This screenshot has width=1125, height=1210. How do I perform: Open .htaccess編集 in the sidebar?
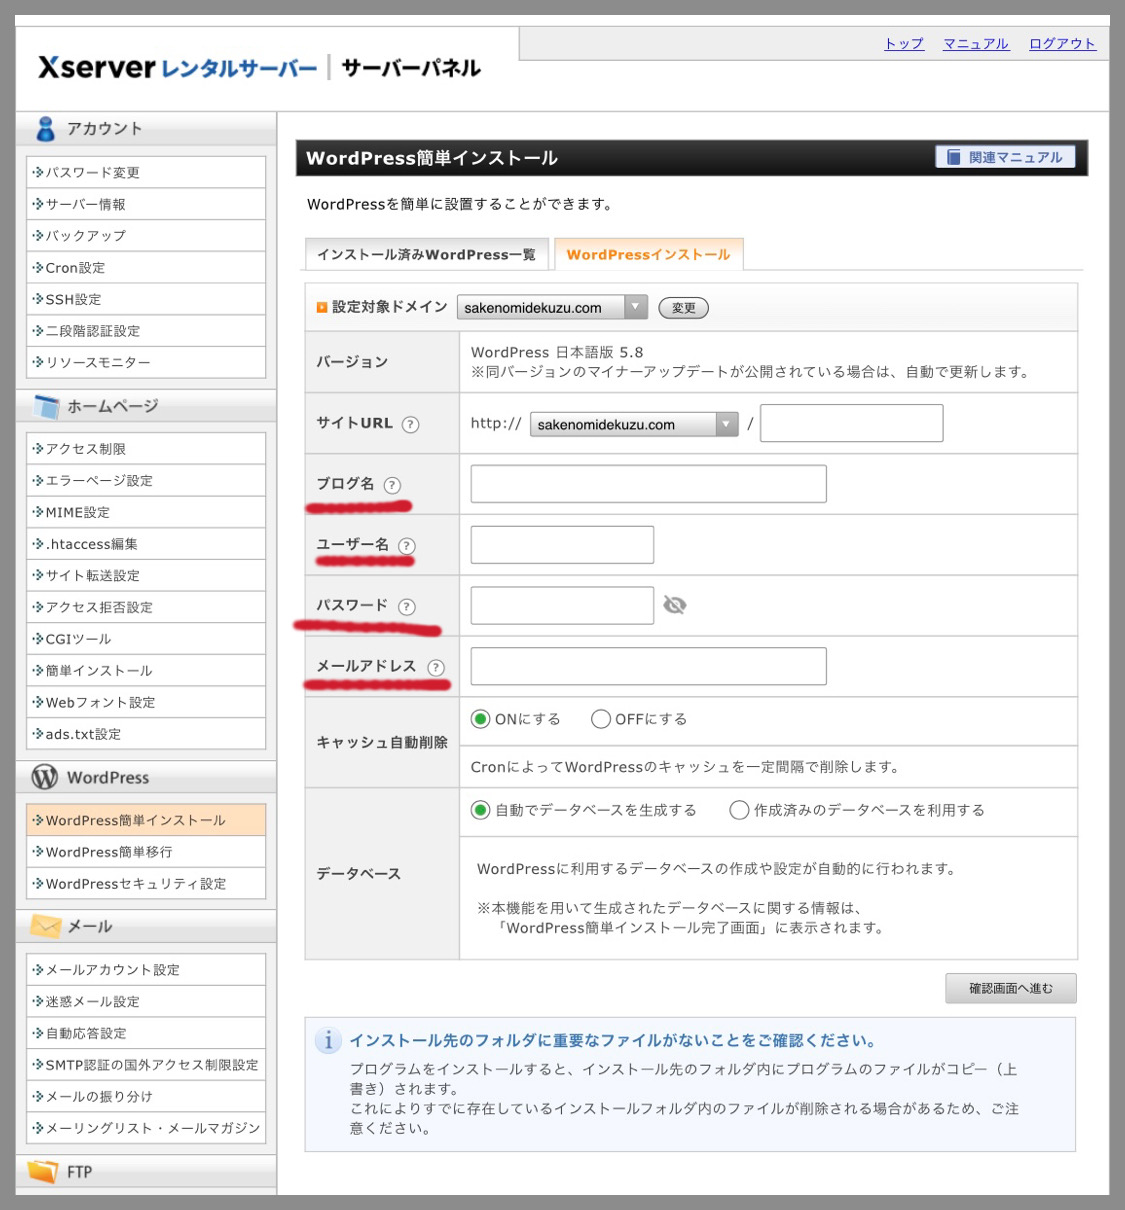click(x=146, y=544)
